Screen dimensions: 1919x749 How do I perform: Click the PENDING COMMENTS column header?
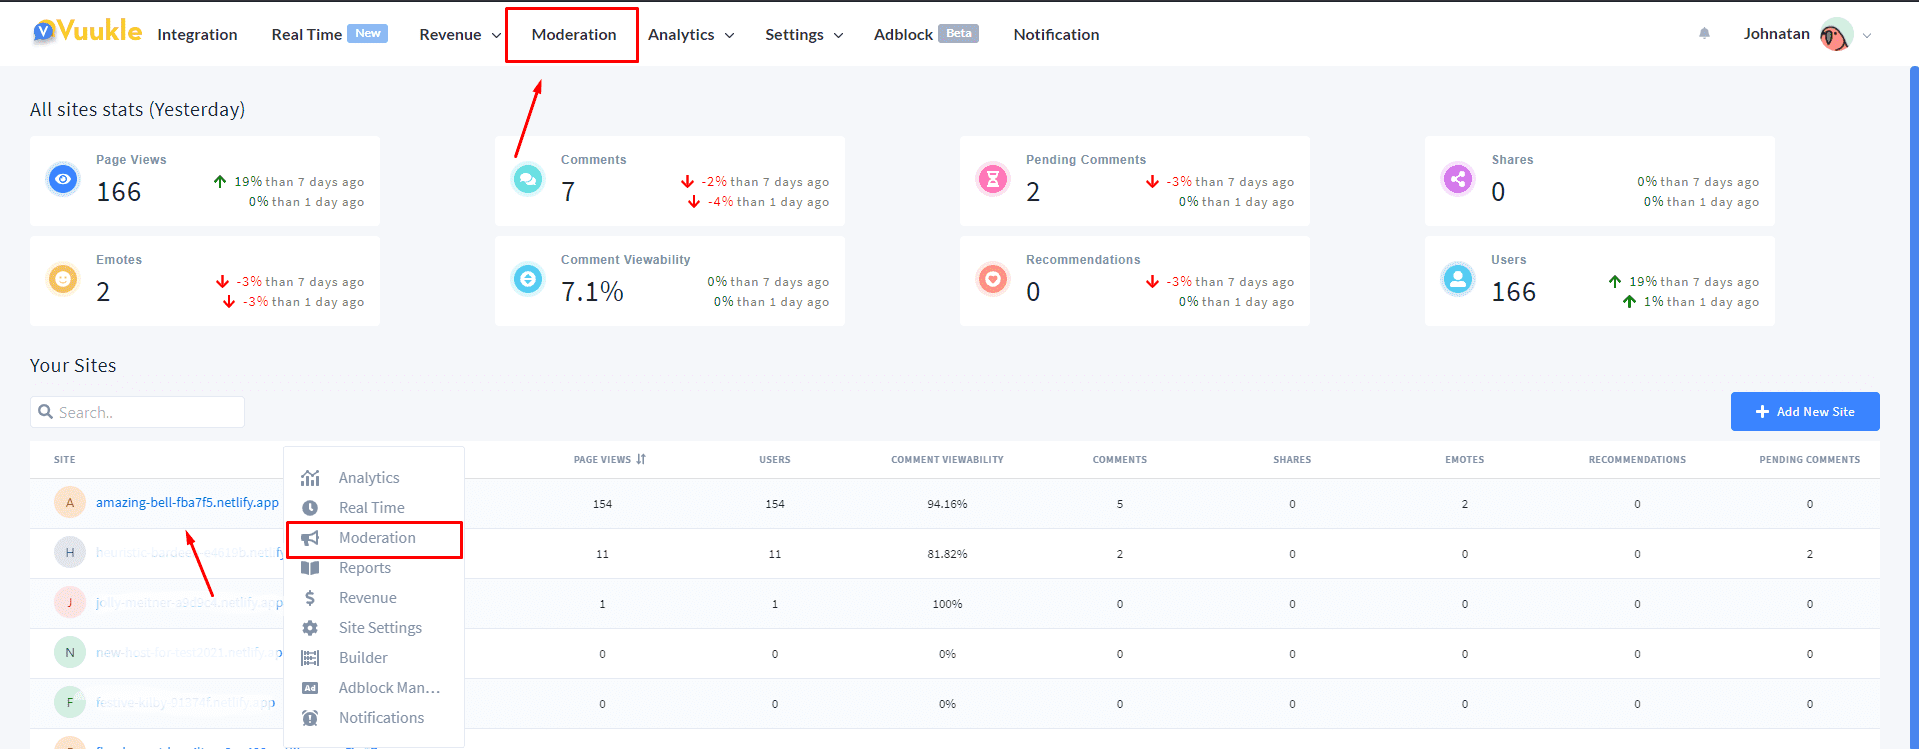[x=1809, y=460]
